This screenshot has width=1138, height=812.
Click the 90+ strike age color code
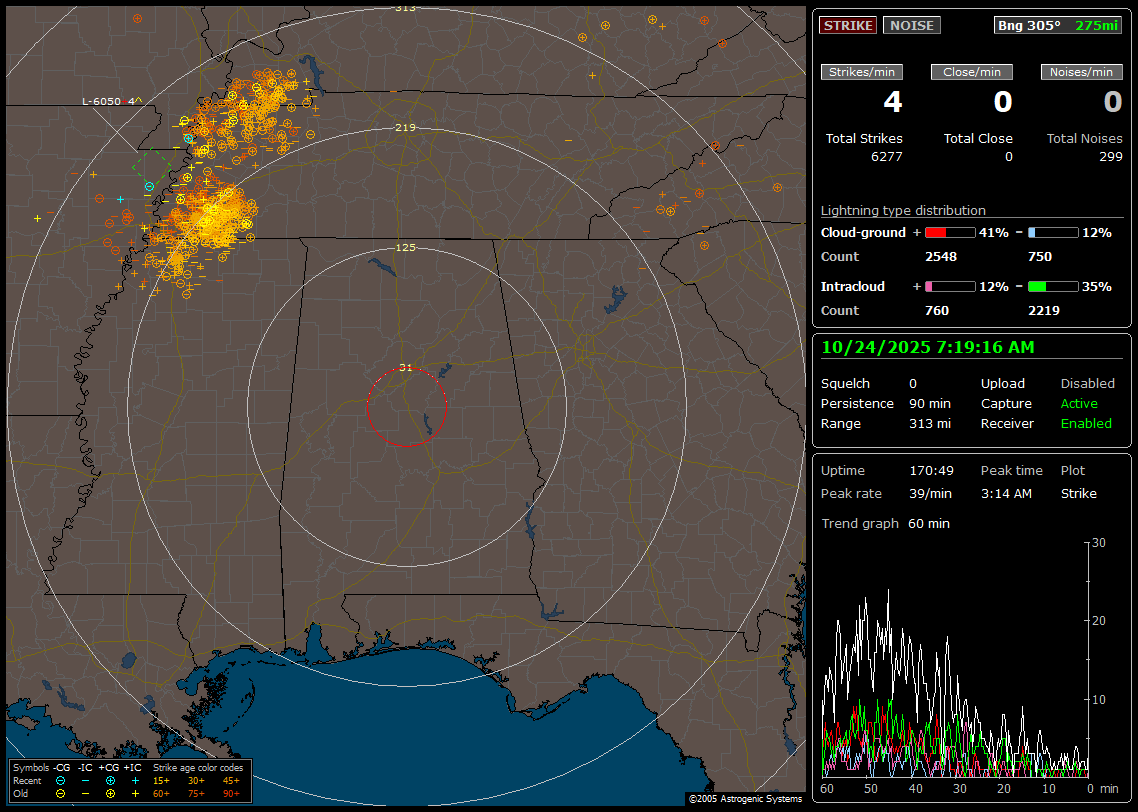(230, 793)
